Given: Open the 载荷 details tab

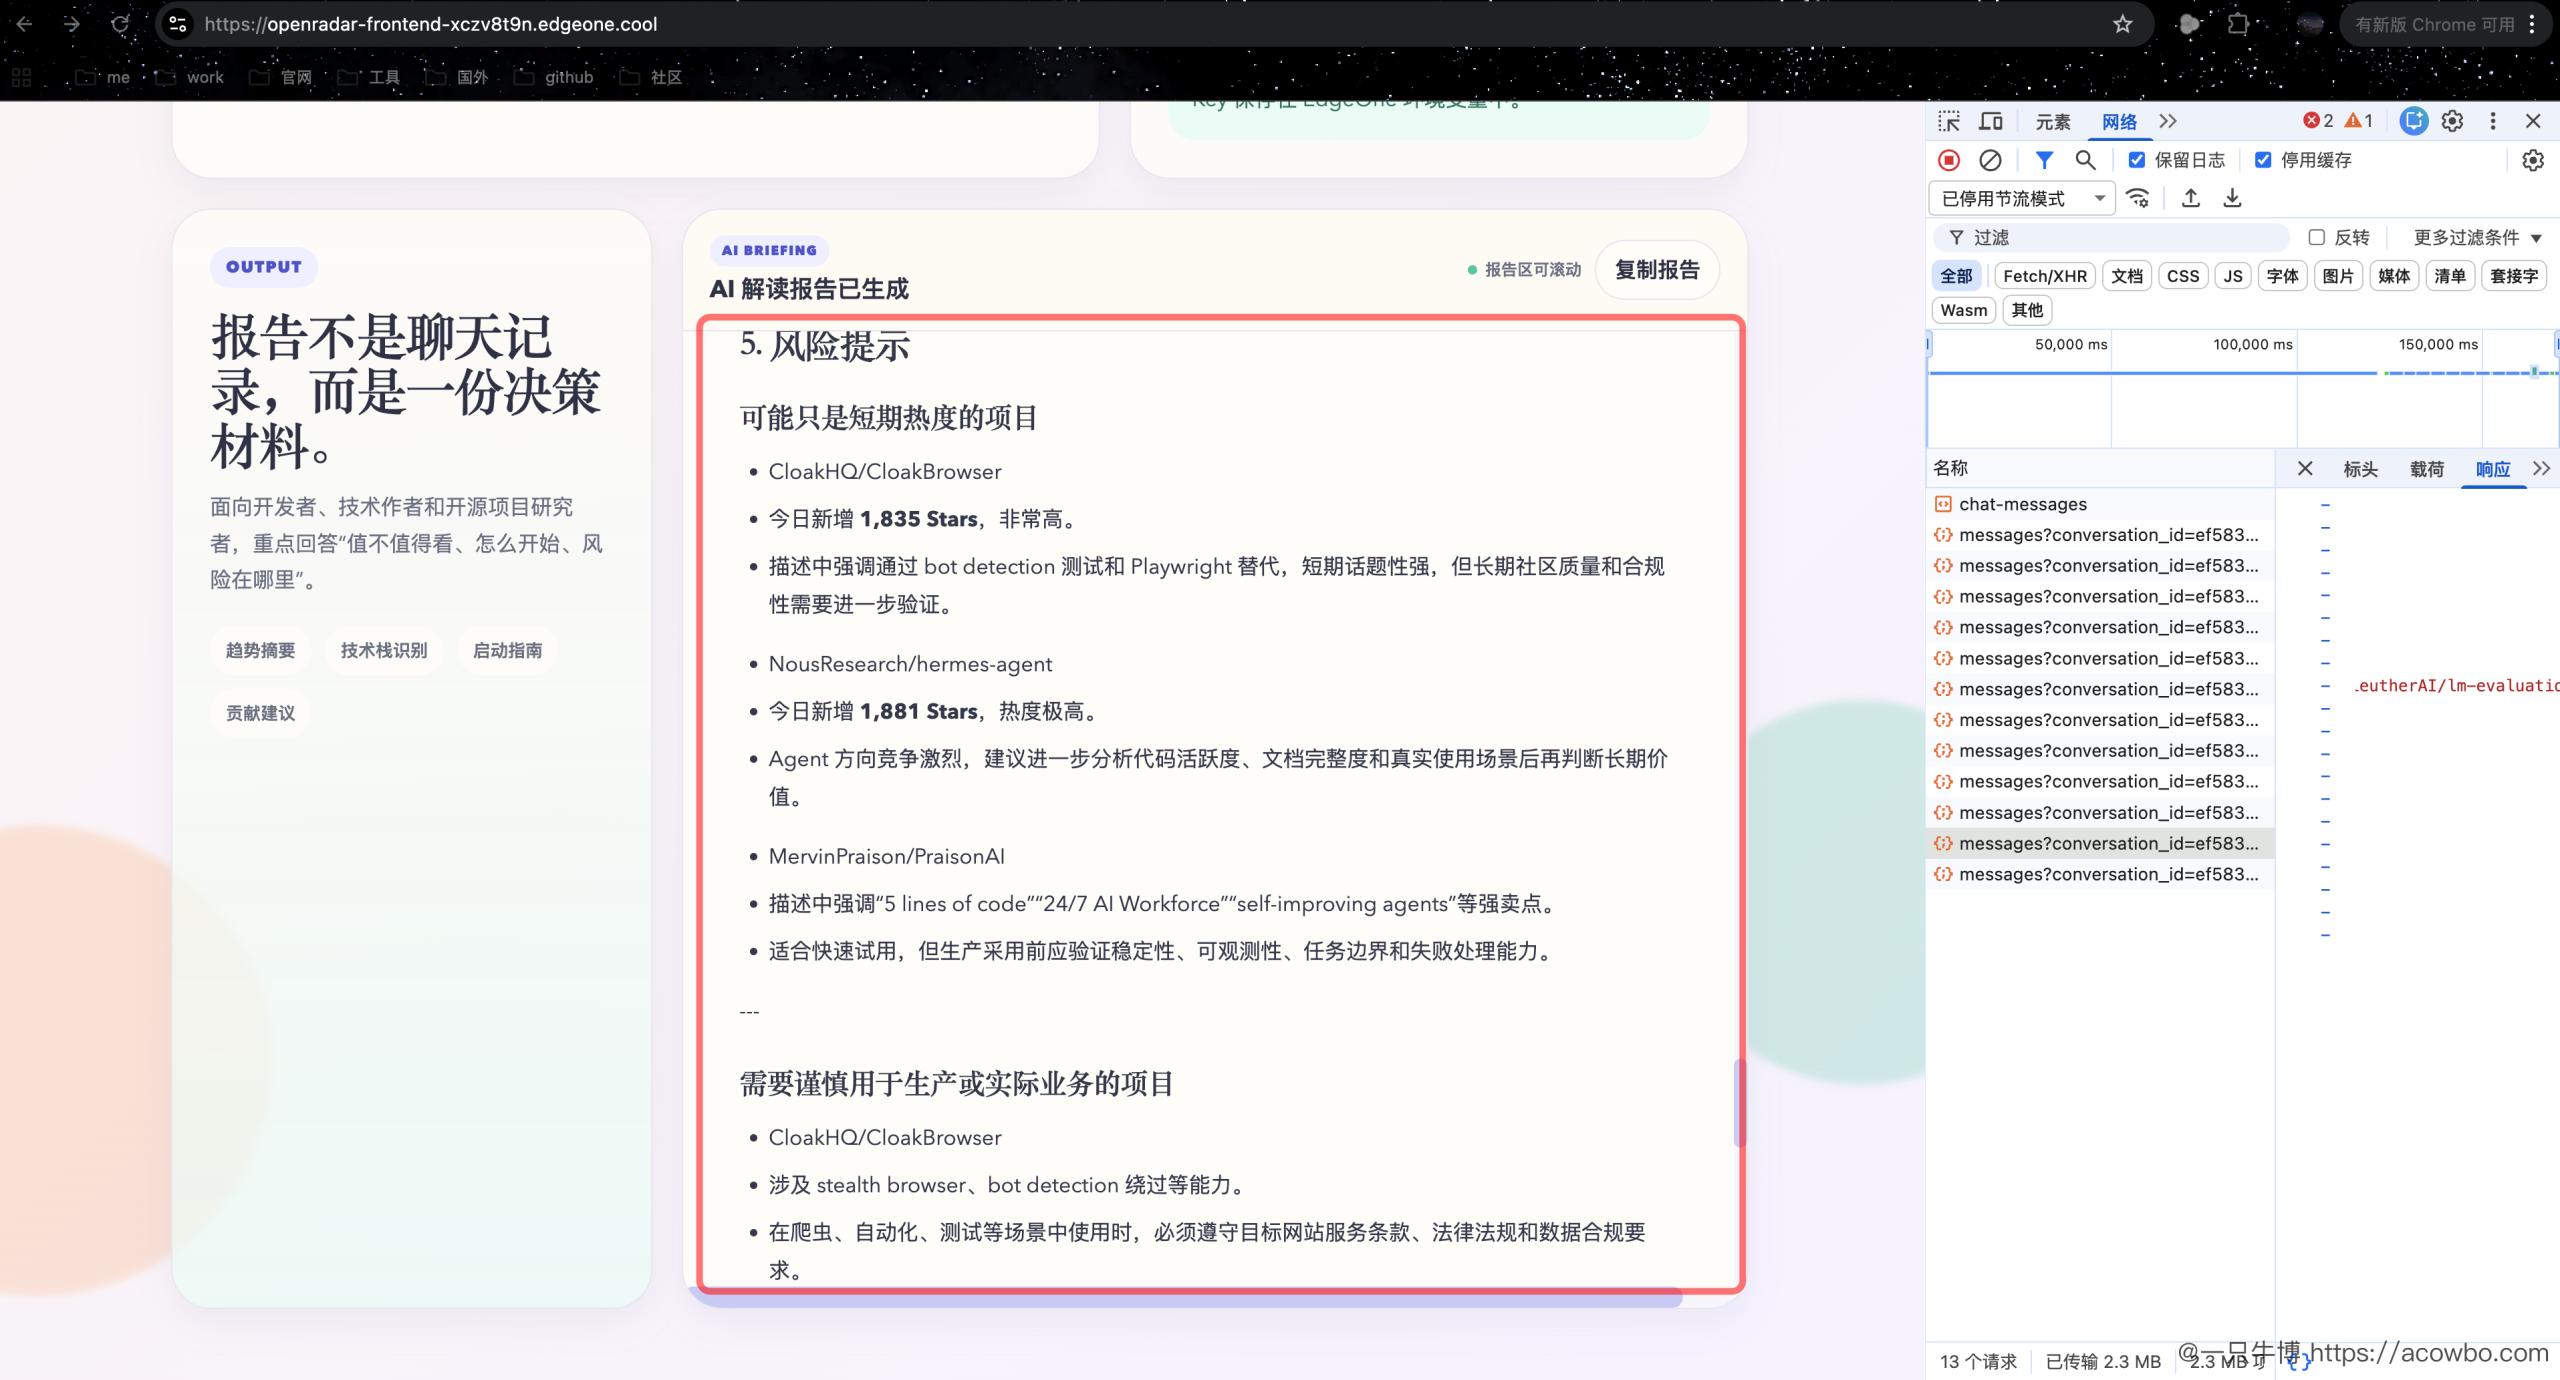Looking at the screenshot, I should (x=2426, y=468).
